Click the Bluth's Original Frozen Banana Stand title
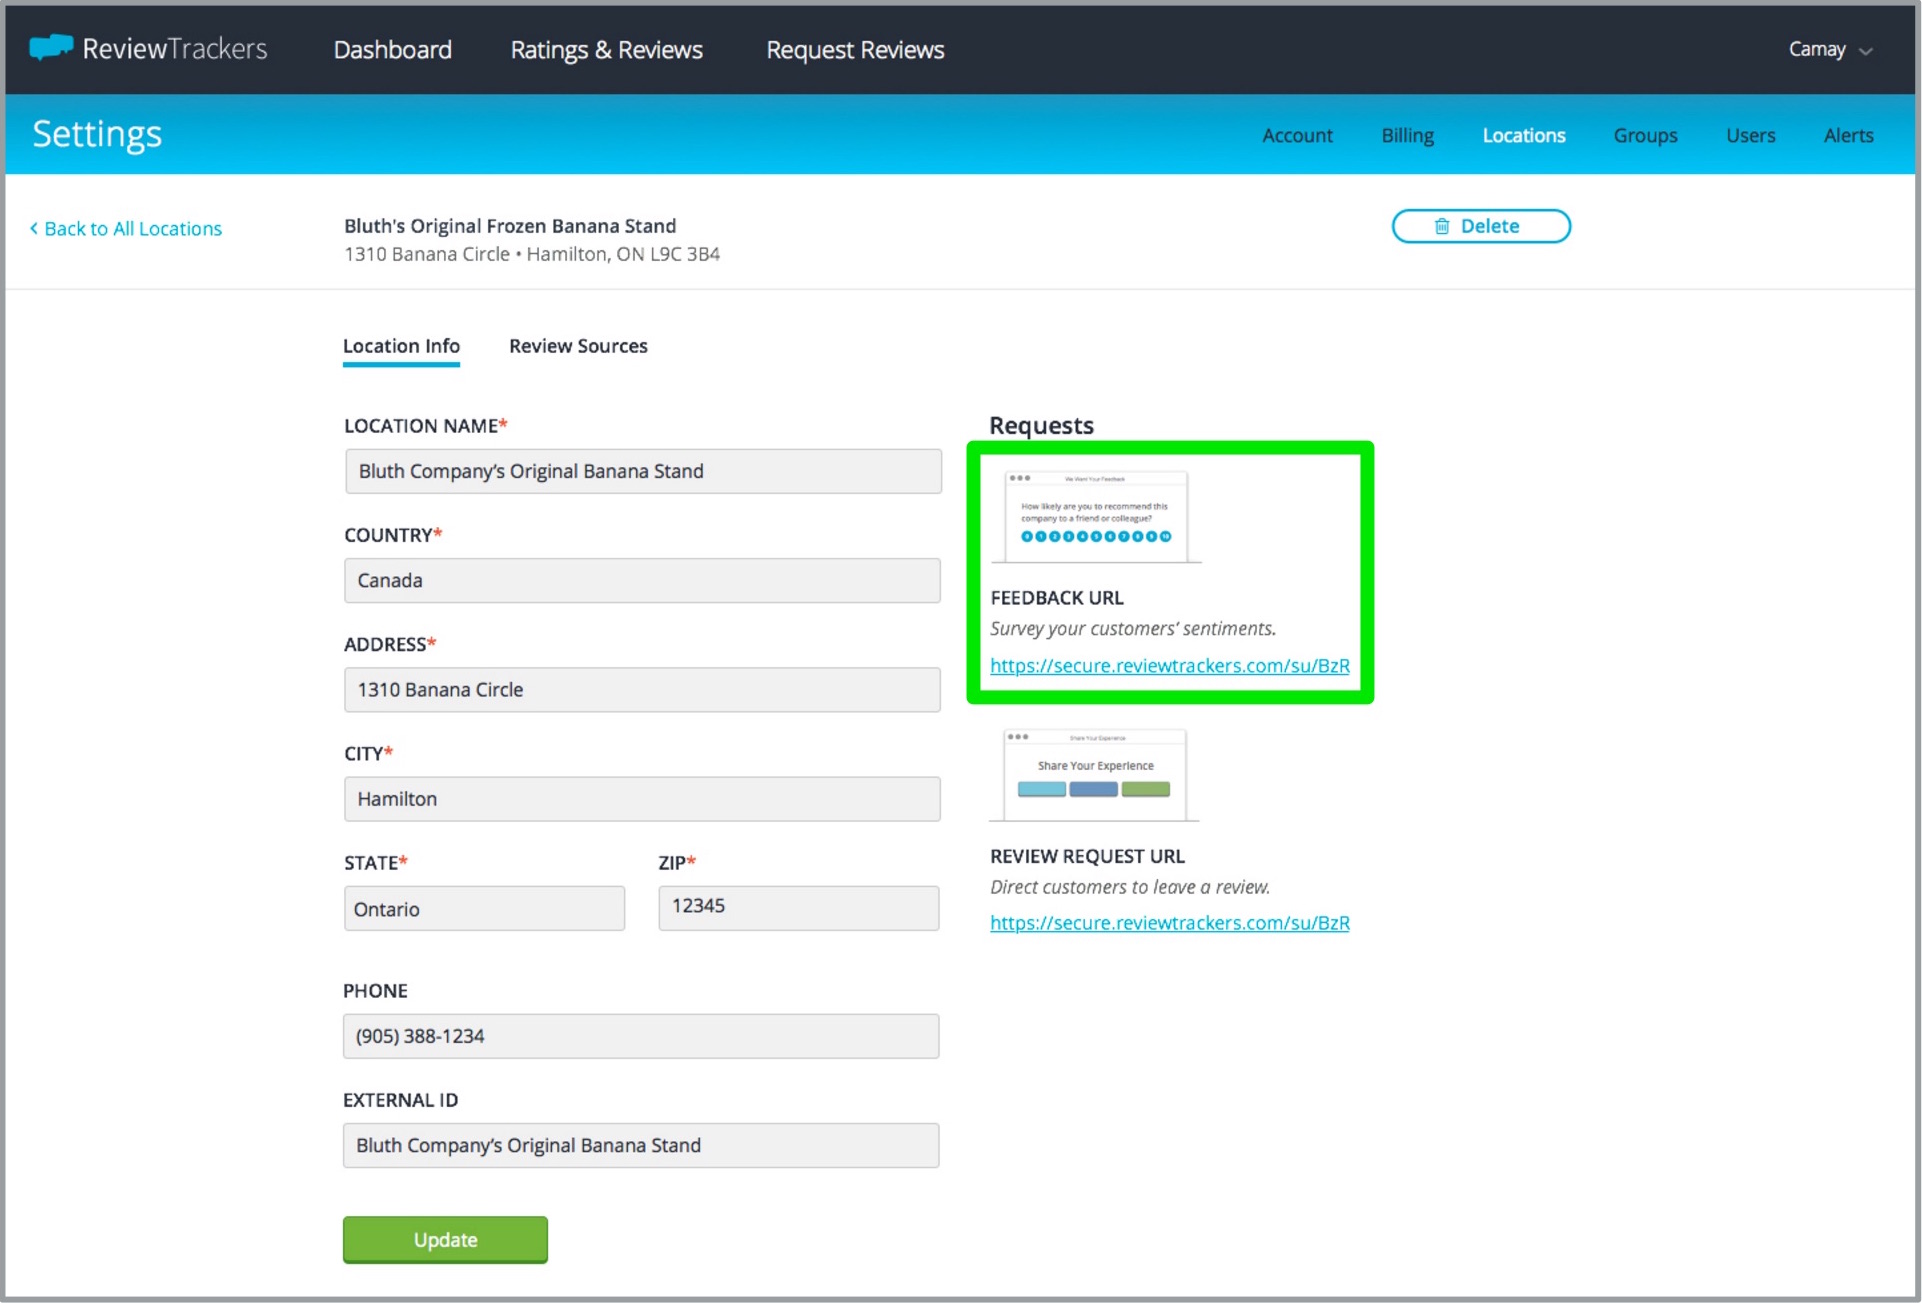Image resolution: width=1922 pixels, height=1303 pixels. 510,226
